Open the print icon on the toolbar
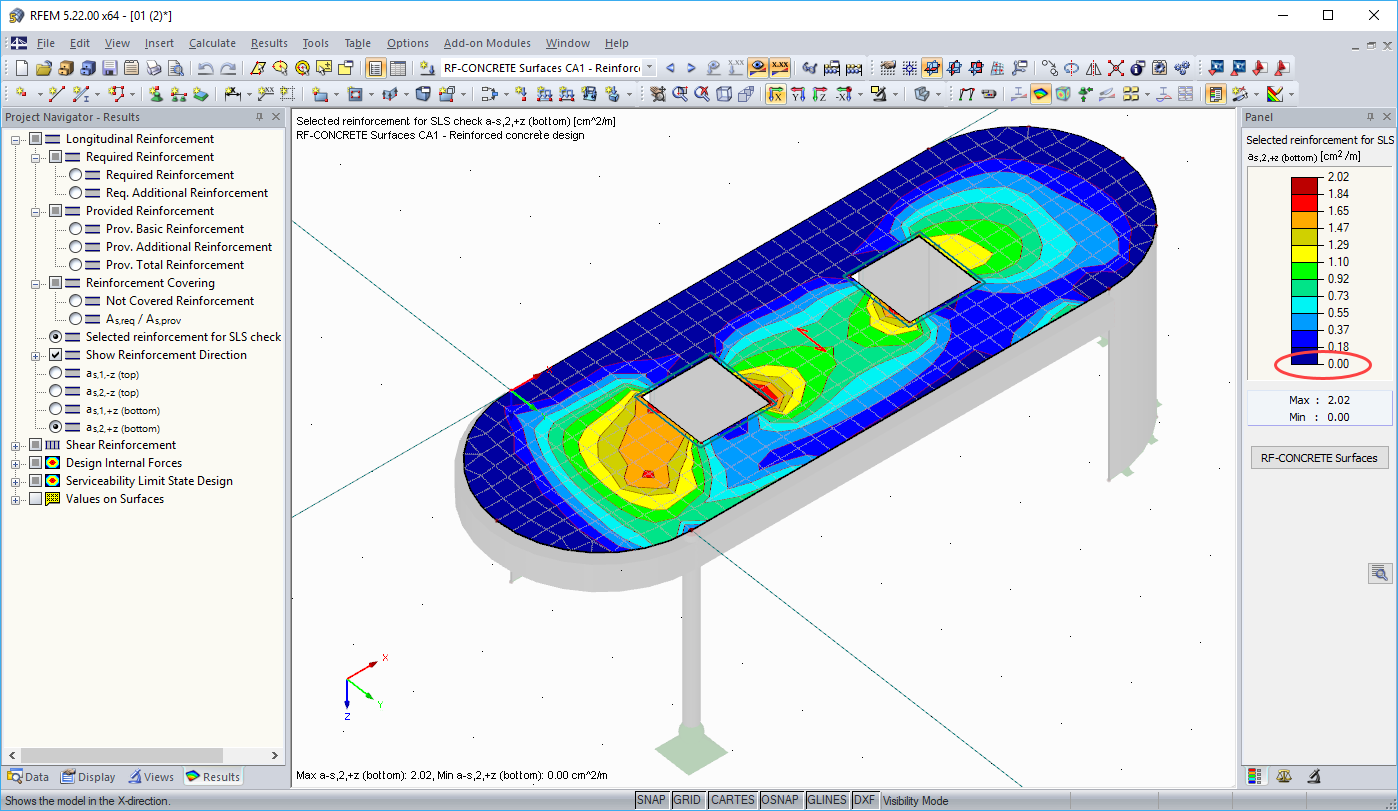 (152, 68)
